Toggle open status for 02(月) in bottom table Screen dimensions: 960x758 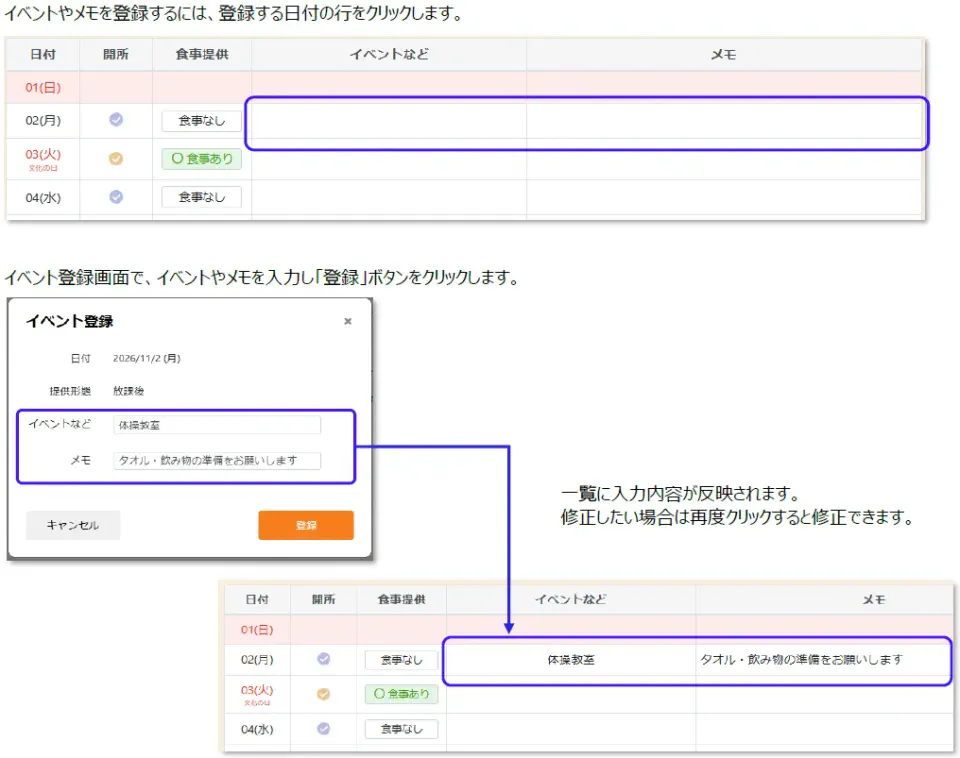click(323, 659)
